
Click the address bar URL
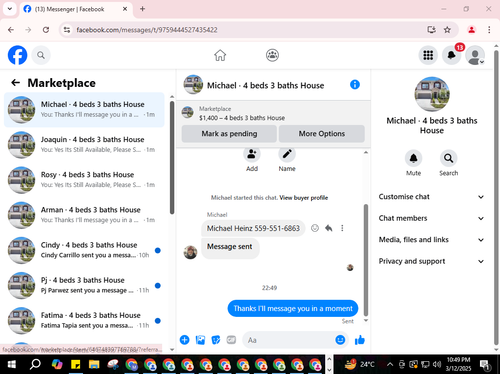(147, 30)
